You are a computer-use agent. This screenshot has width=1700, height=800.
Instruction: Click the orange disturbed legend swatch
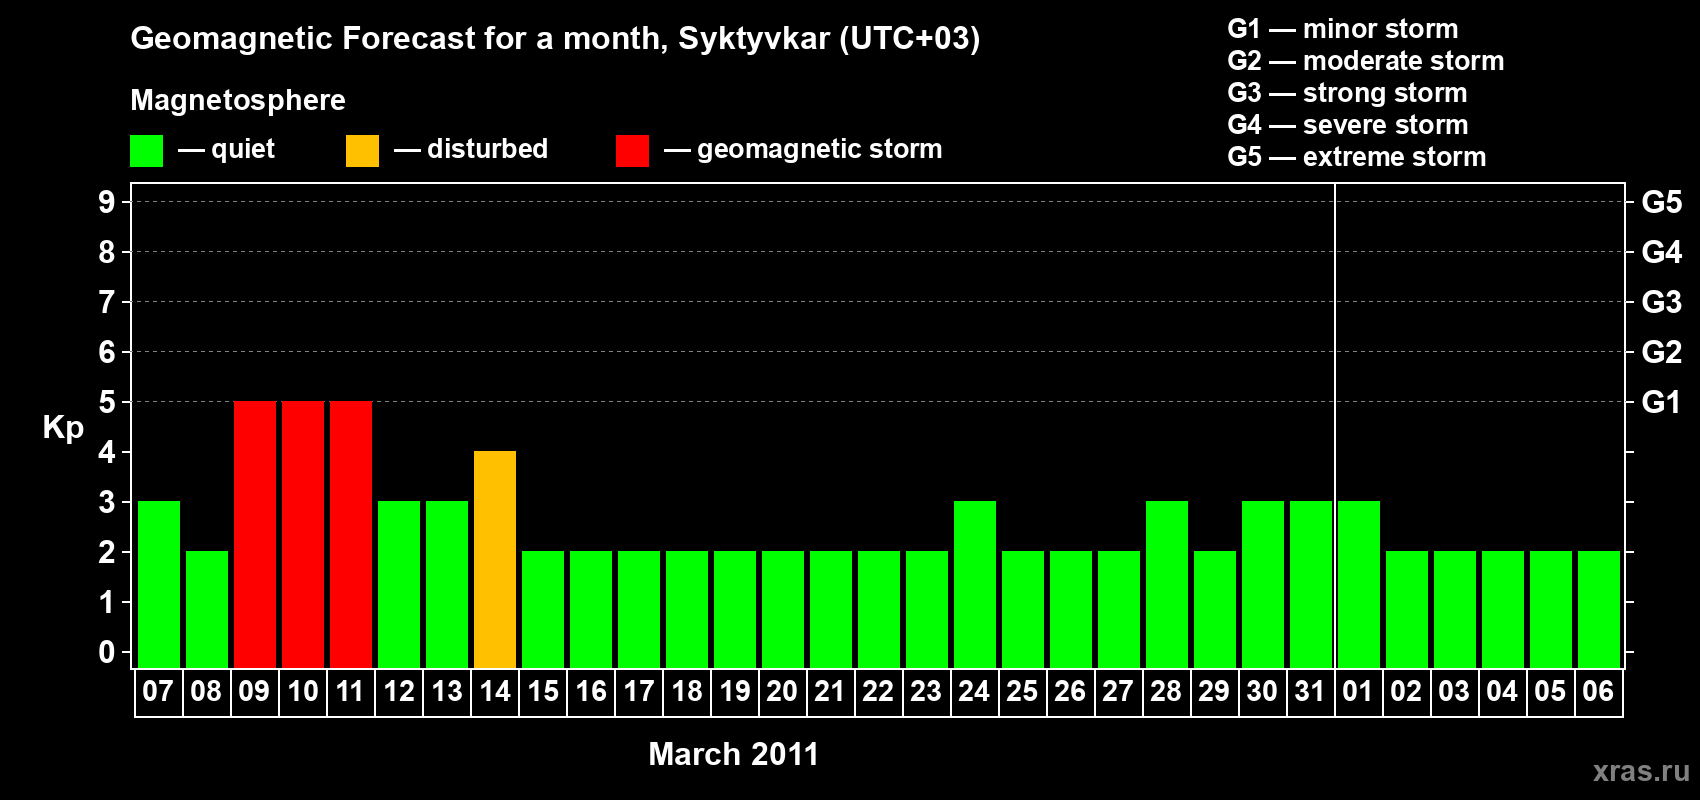tap(362, 151)
